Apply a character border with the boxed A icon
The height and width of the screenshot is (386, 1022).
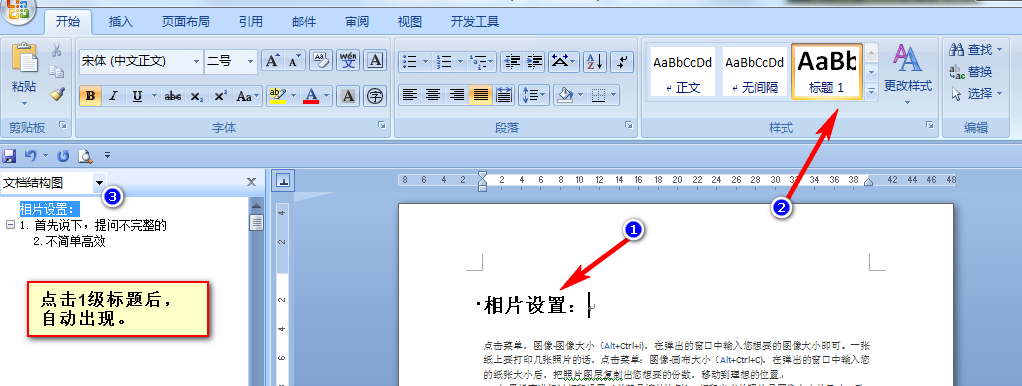[x=374, y=61]
